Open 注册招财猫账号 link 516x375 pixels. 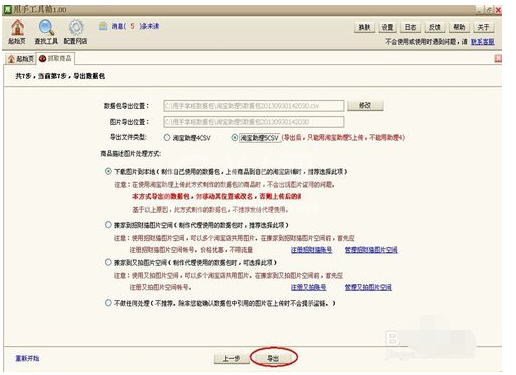point(311,250)
